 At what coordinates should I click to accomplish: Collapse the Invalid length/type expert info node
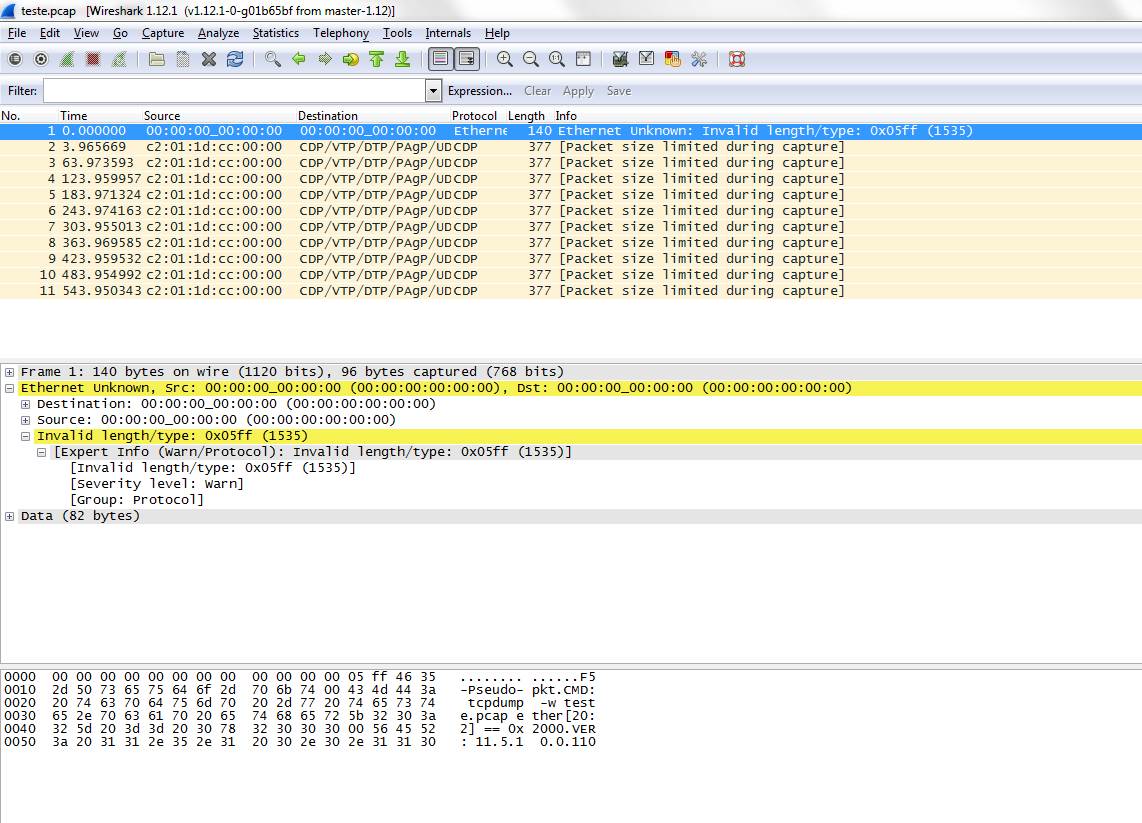pos(24,436)
